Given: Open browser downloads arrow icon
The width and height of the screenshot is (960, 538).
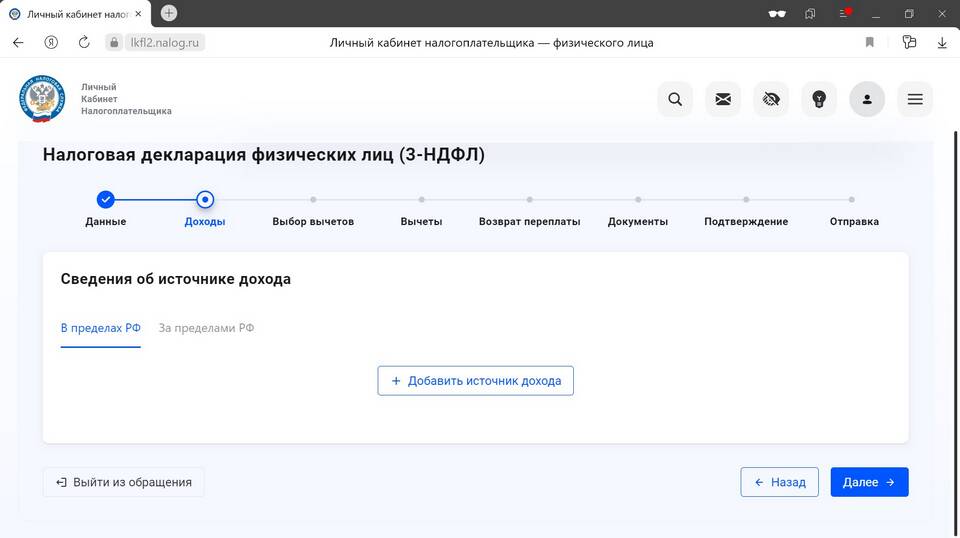Looking at the screenshot, I should click(942, 43).
